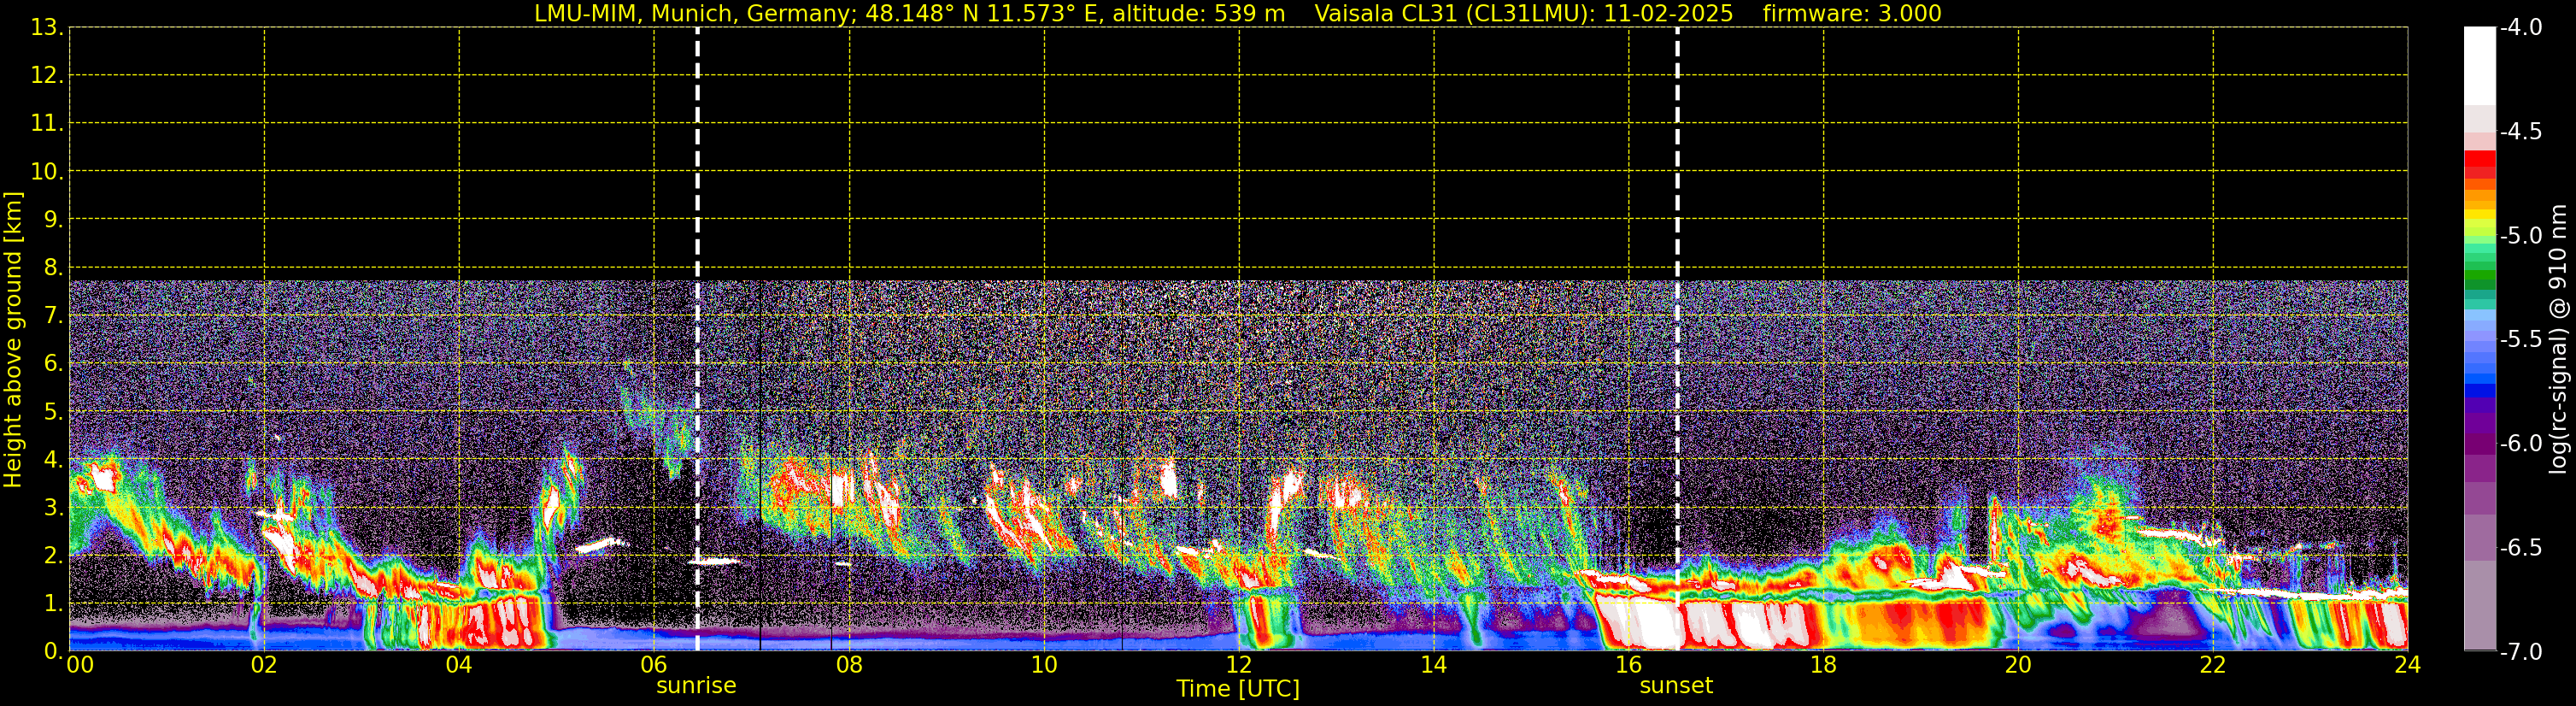Click the time axis tick label '24'

click(x=2407, y=665)
